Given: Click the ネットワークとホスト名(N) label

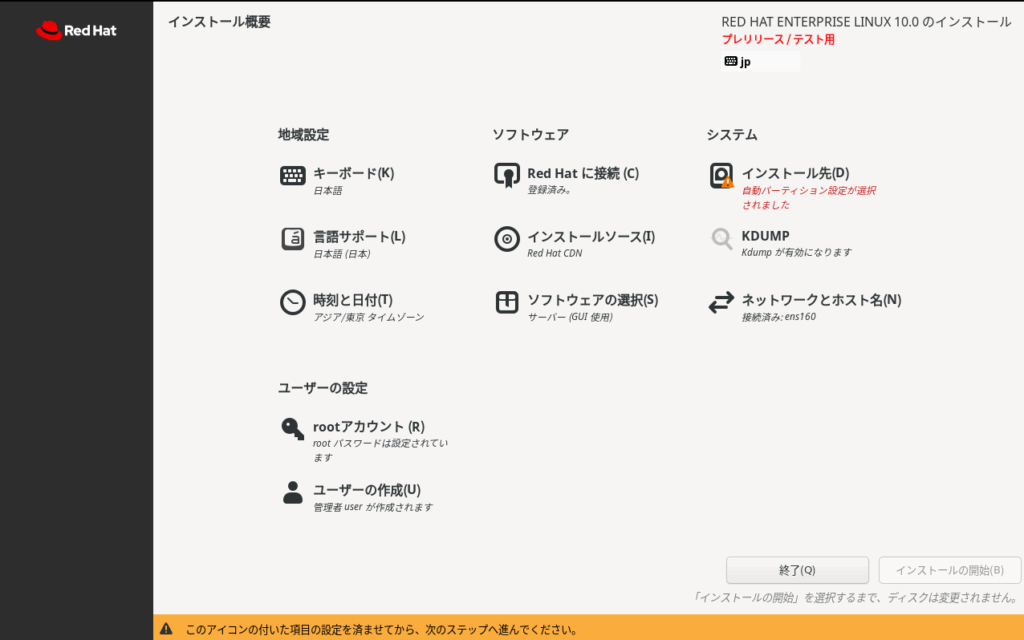Looking at the screenshot, I should click(x=821, y=300).
